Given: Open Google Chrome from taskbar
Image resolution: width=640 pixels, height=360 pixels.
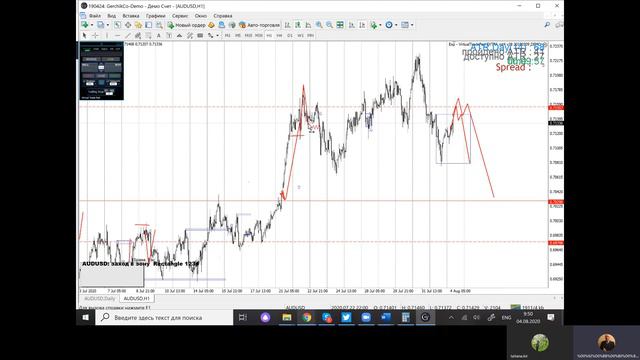Looking at the screenshot, I should pos(307,317).
